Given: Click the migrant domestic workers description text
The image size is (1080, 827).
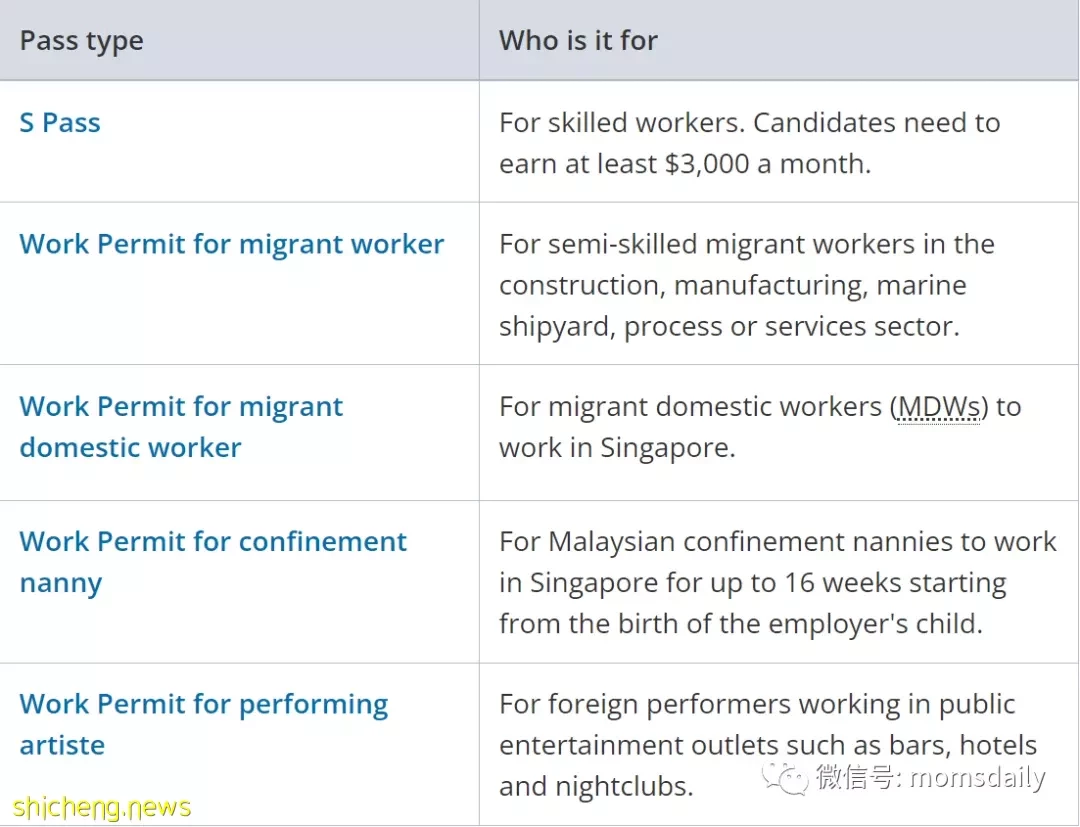Looking at the screenshot, I should [x=760, y=427].
